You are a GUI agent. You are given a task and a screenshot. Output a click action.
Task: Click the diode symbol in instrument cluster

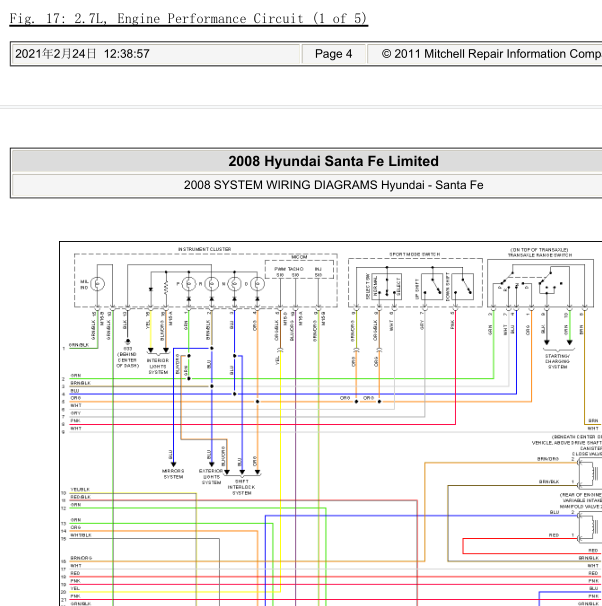151,289
